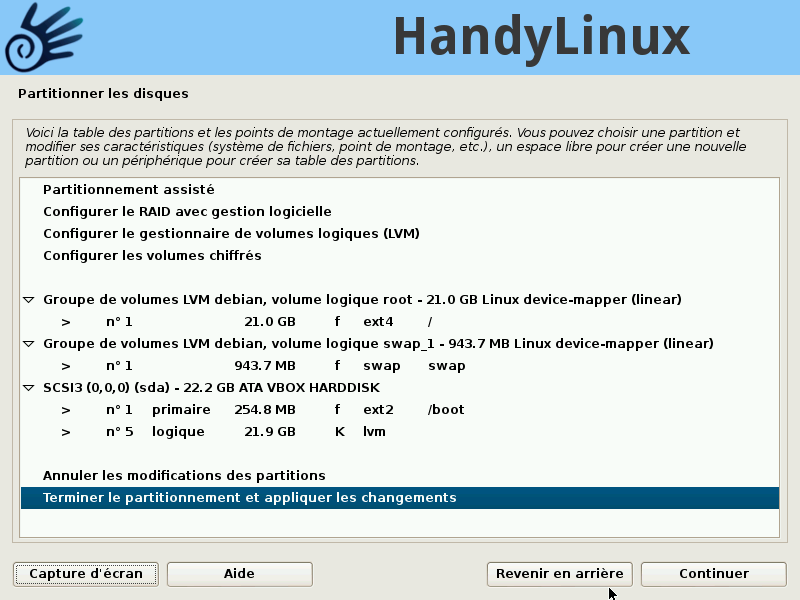Select the 943.7 MB swap partition row
Viewport: 800px width, 600px height.
pyautogui.click(x=400, y=366)
